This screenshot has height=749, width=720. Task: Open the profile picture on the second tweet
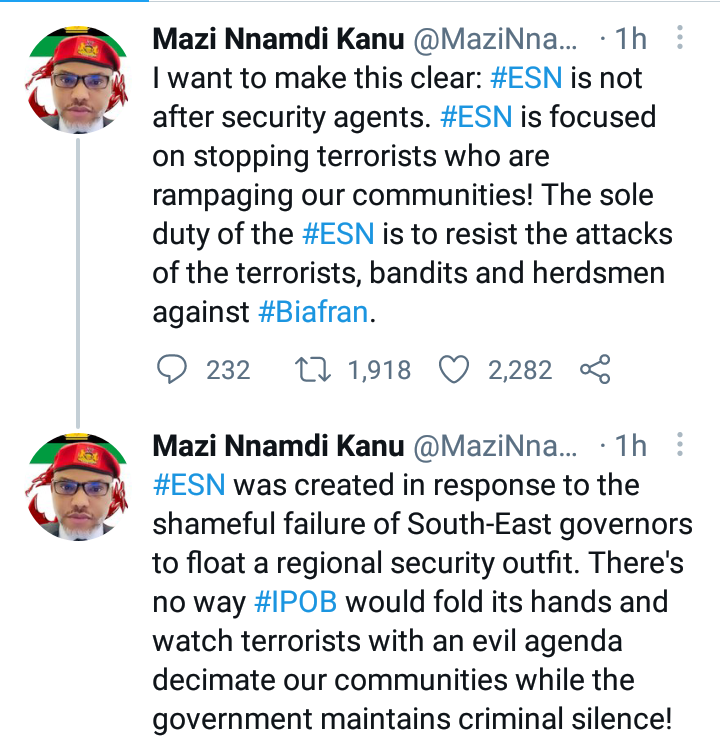tap(78, 487)
